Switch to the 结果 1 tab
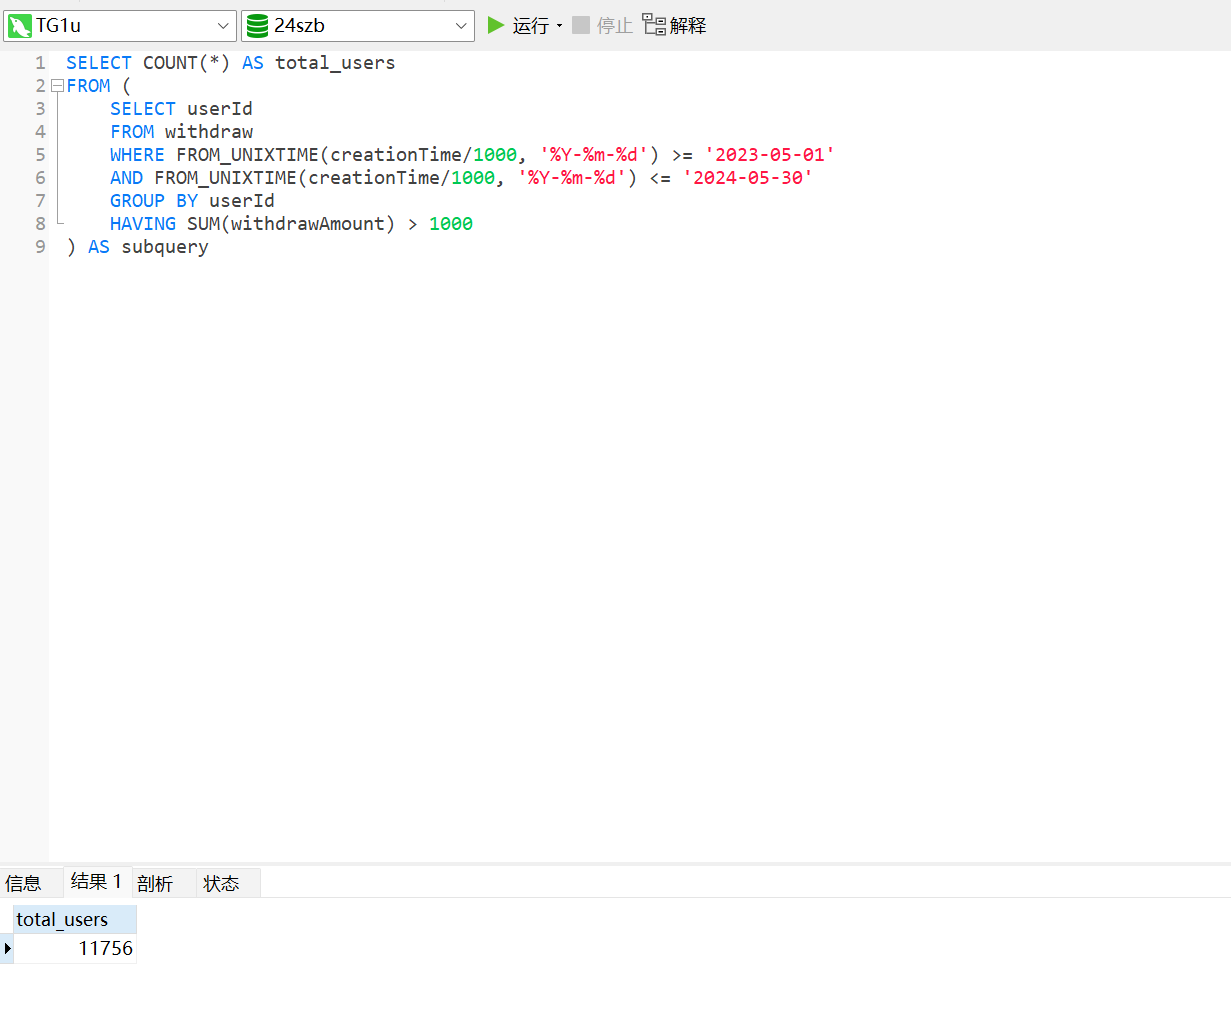Viewport: 1231px width, 1021px height. pos(96,881)
